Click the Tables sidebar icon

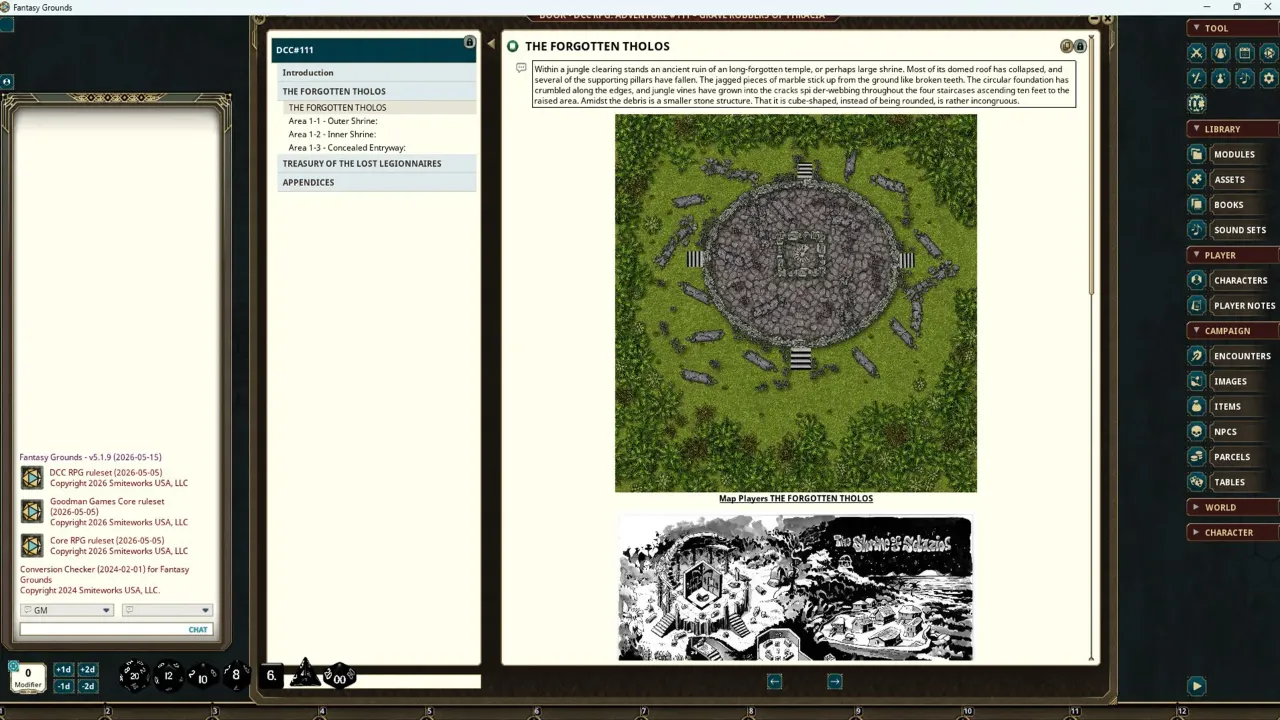[1197, 481]
